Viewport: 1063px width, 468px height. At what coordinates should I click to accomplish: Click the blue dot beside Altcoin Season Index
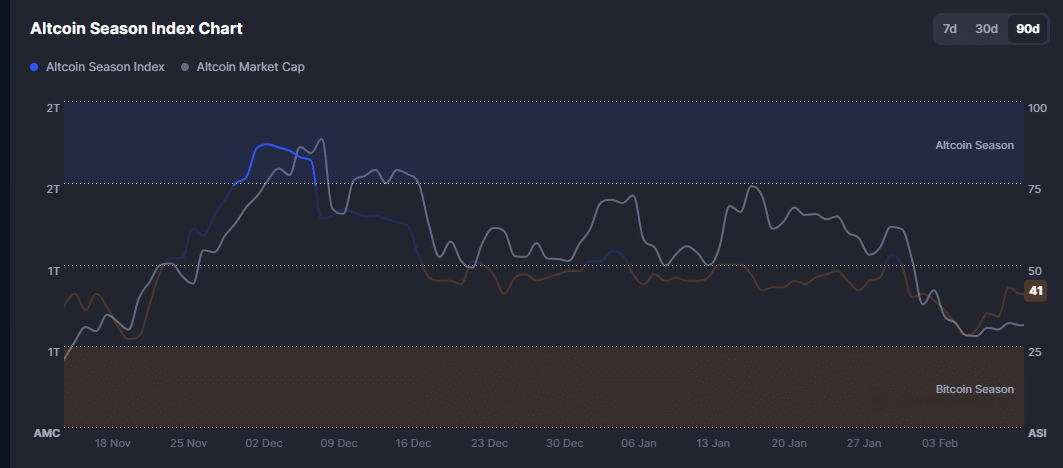[35, 67]
